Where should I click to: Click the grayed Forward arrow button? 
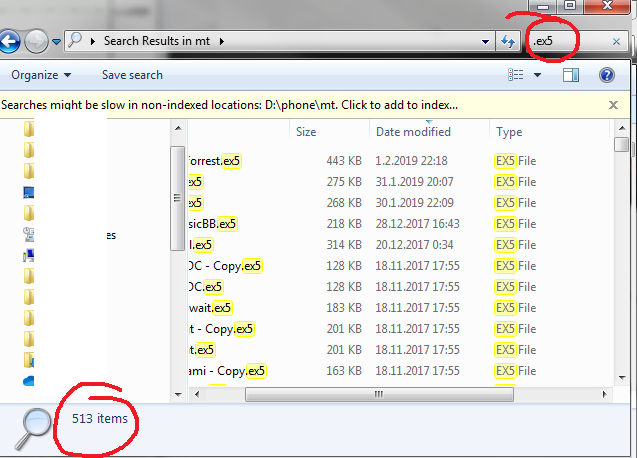37,41
